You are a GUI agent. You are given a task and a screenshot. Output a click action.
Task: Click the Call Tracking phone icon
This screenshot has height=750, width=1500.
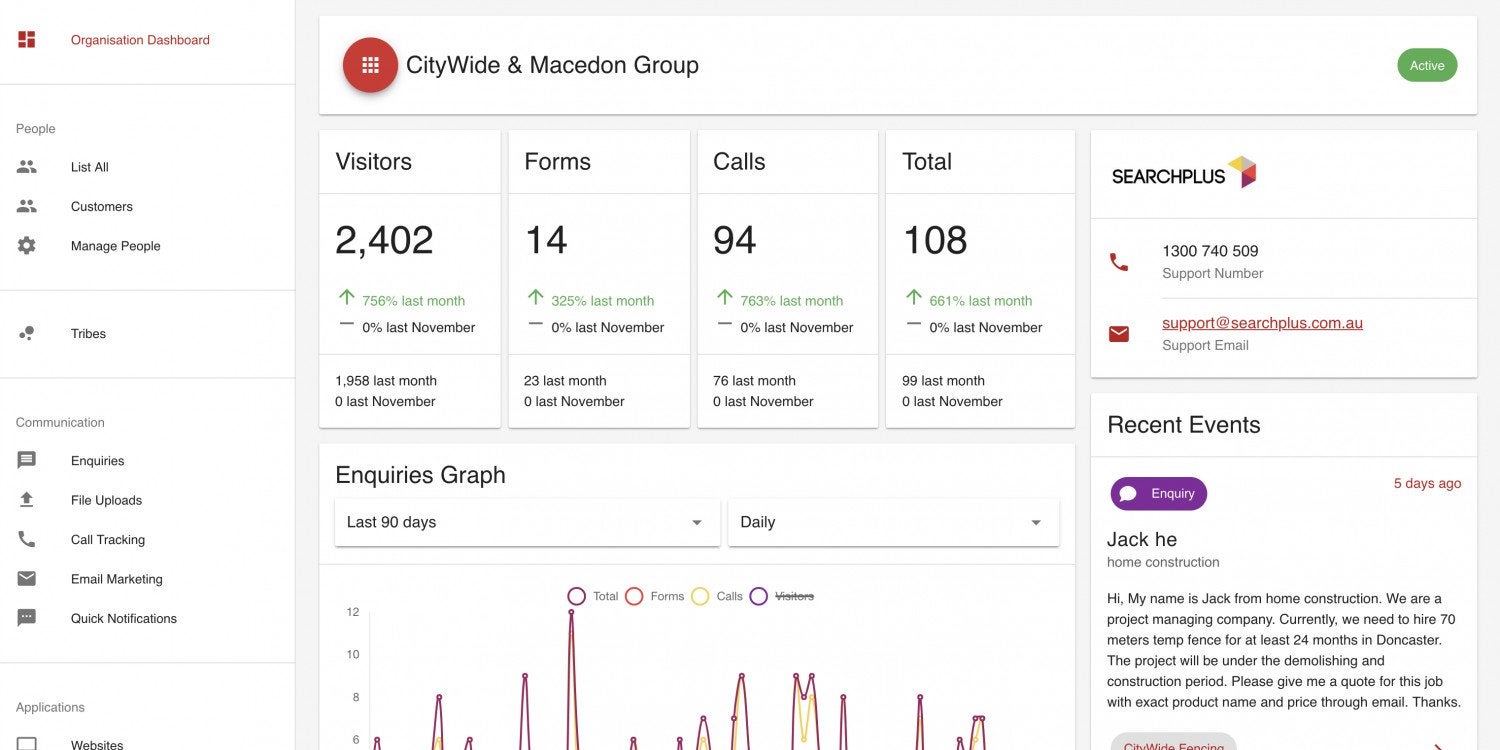tap(27, 539)
